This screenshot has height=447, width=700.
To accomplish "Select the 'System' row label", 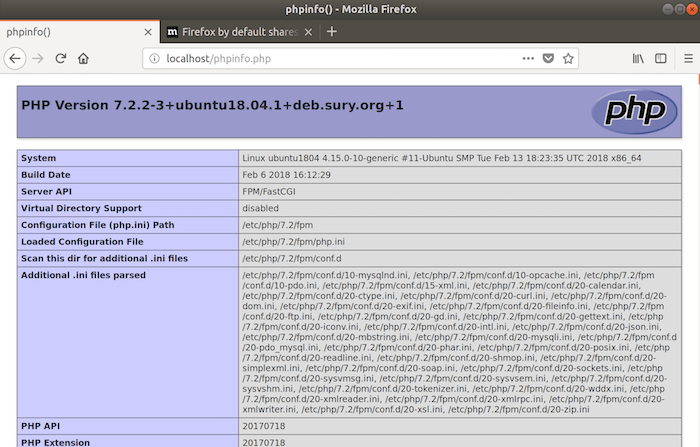I will pos(38,158).
